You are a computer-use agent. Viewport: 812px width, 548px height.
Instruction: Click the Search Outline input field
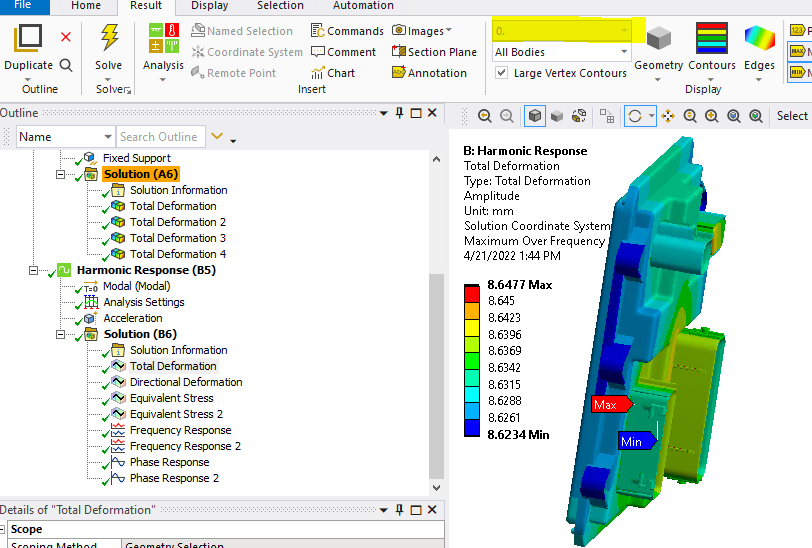[160, 137]
